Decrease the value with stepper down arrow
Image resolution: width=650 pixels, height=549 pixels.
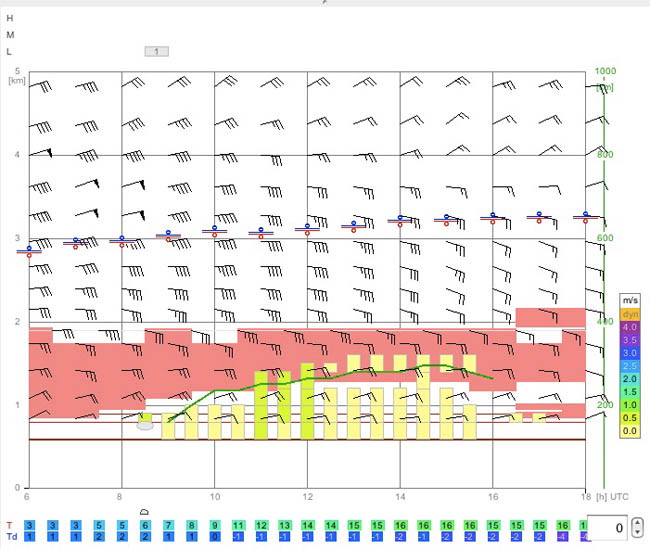638,532
